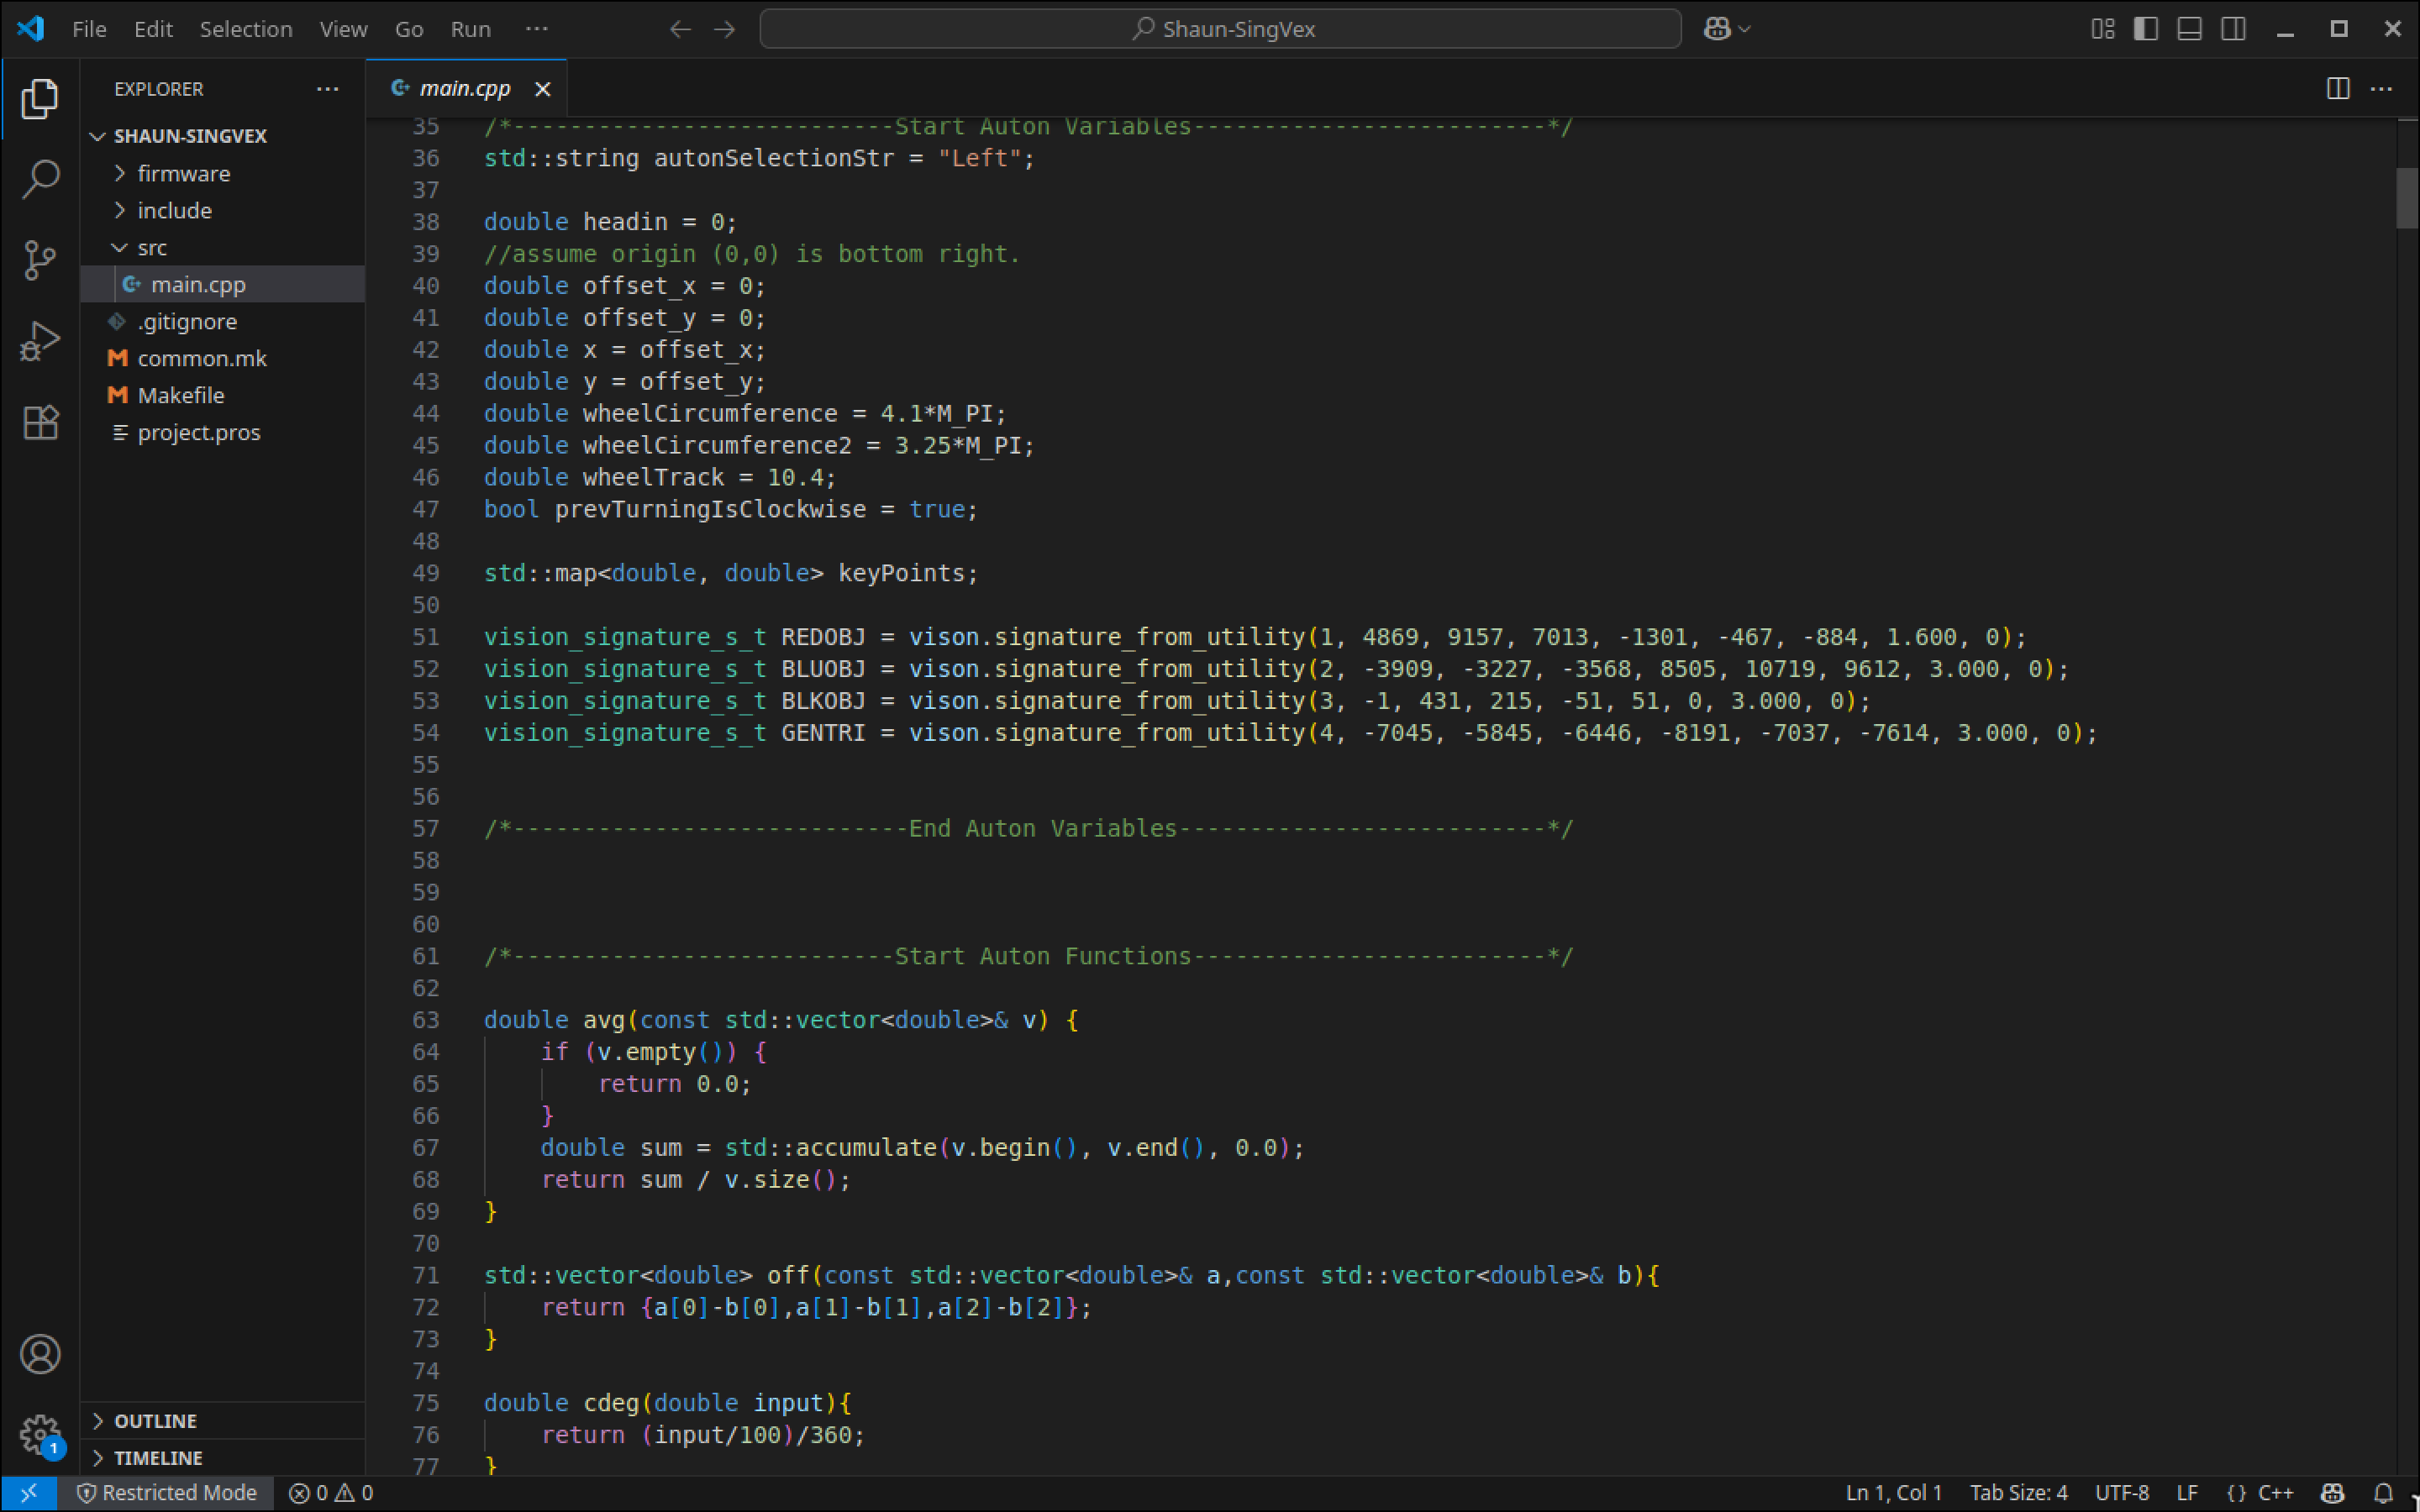Image resolution: width=2420 pixels, height=1512 pixels.
Task: Open the View menu
Action: pyautogui.click(x=343, y=29)
